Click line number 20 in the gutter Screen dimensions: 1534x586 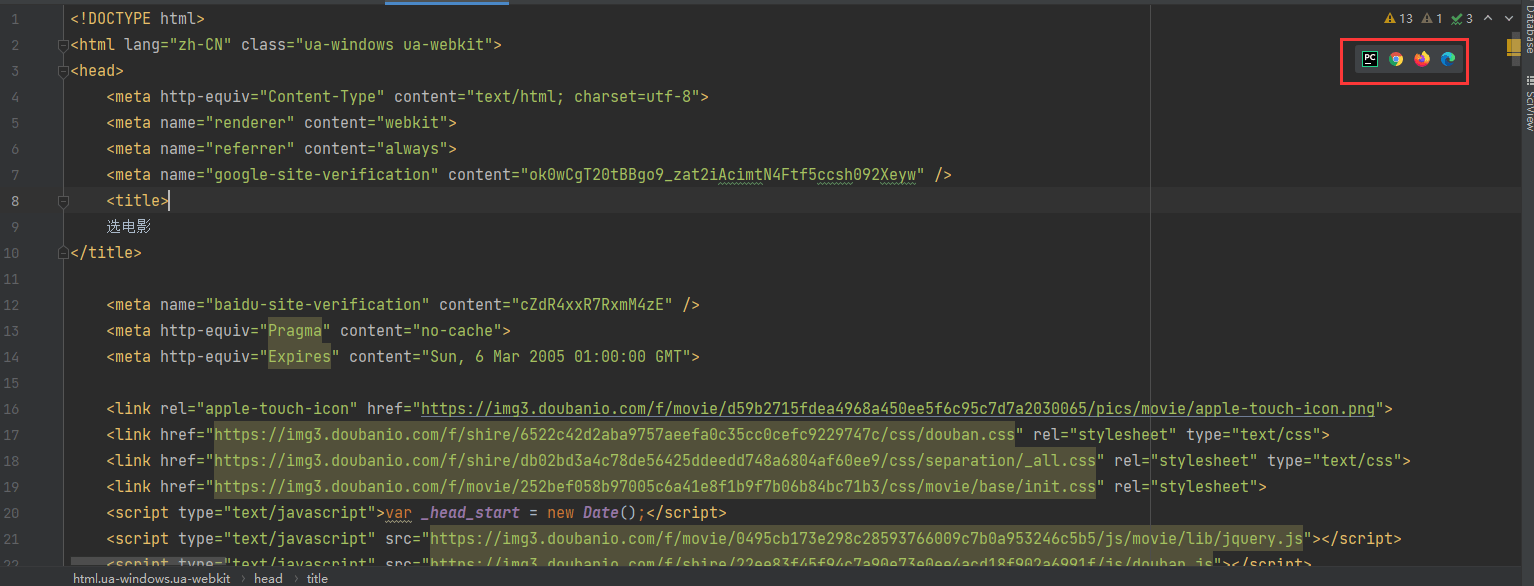click(11, 513)
